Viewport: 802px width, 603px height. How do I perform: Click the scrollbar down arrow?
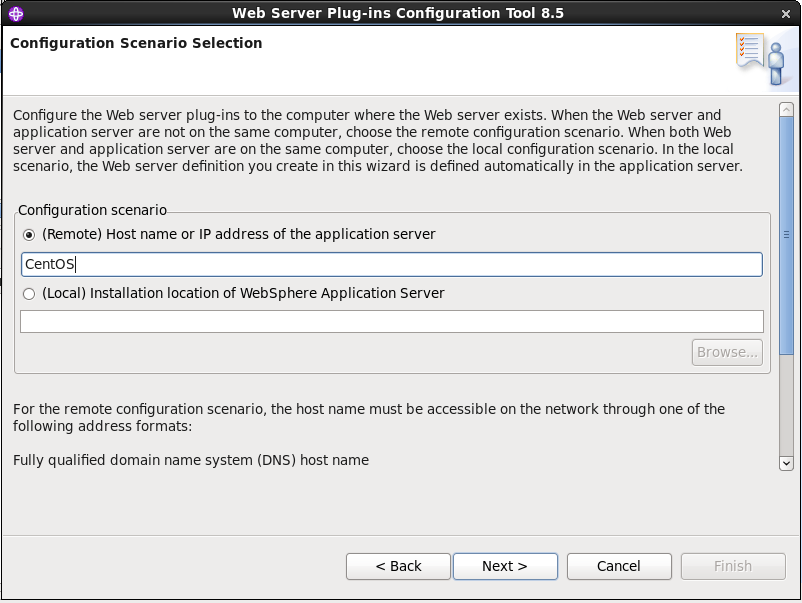point(786,463)
